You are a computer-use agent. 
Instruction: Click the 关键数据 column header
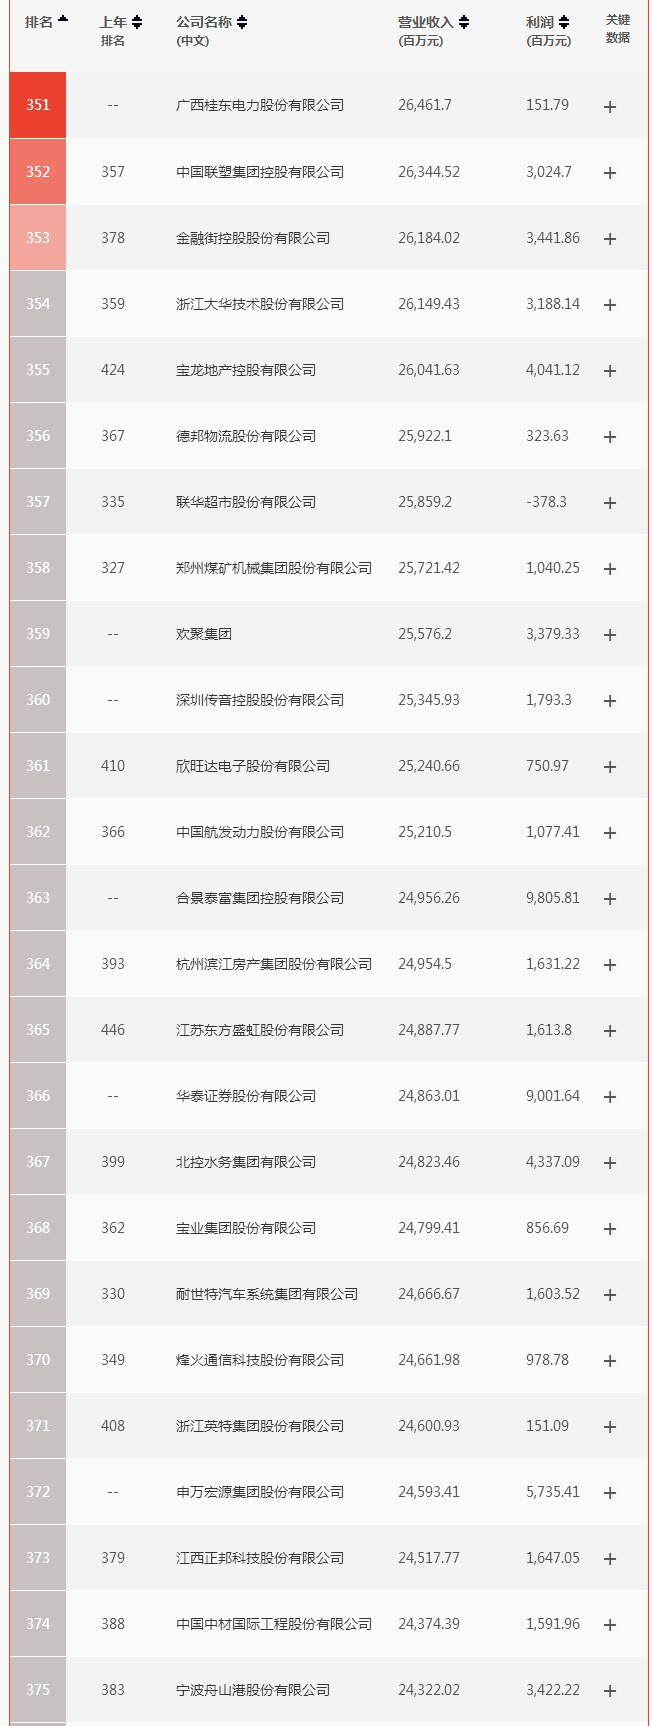pyautogui.click(x=618, y=29)
